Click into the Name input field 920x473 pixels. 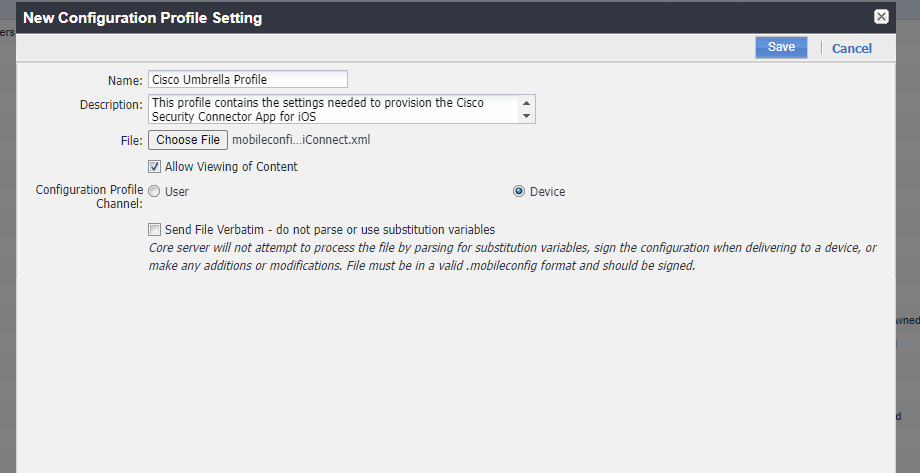click(x=248, y=79)
